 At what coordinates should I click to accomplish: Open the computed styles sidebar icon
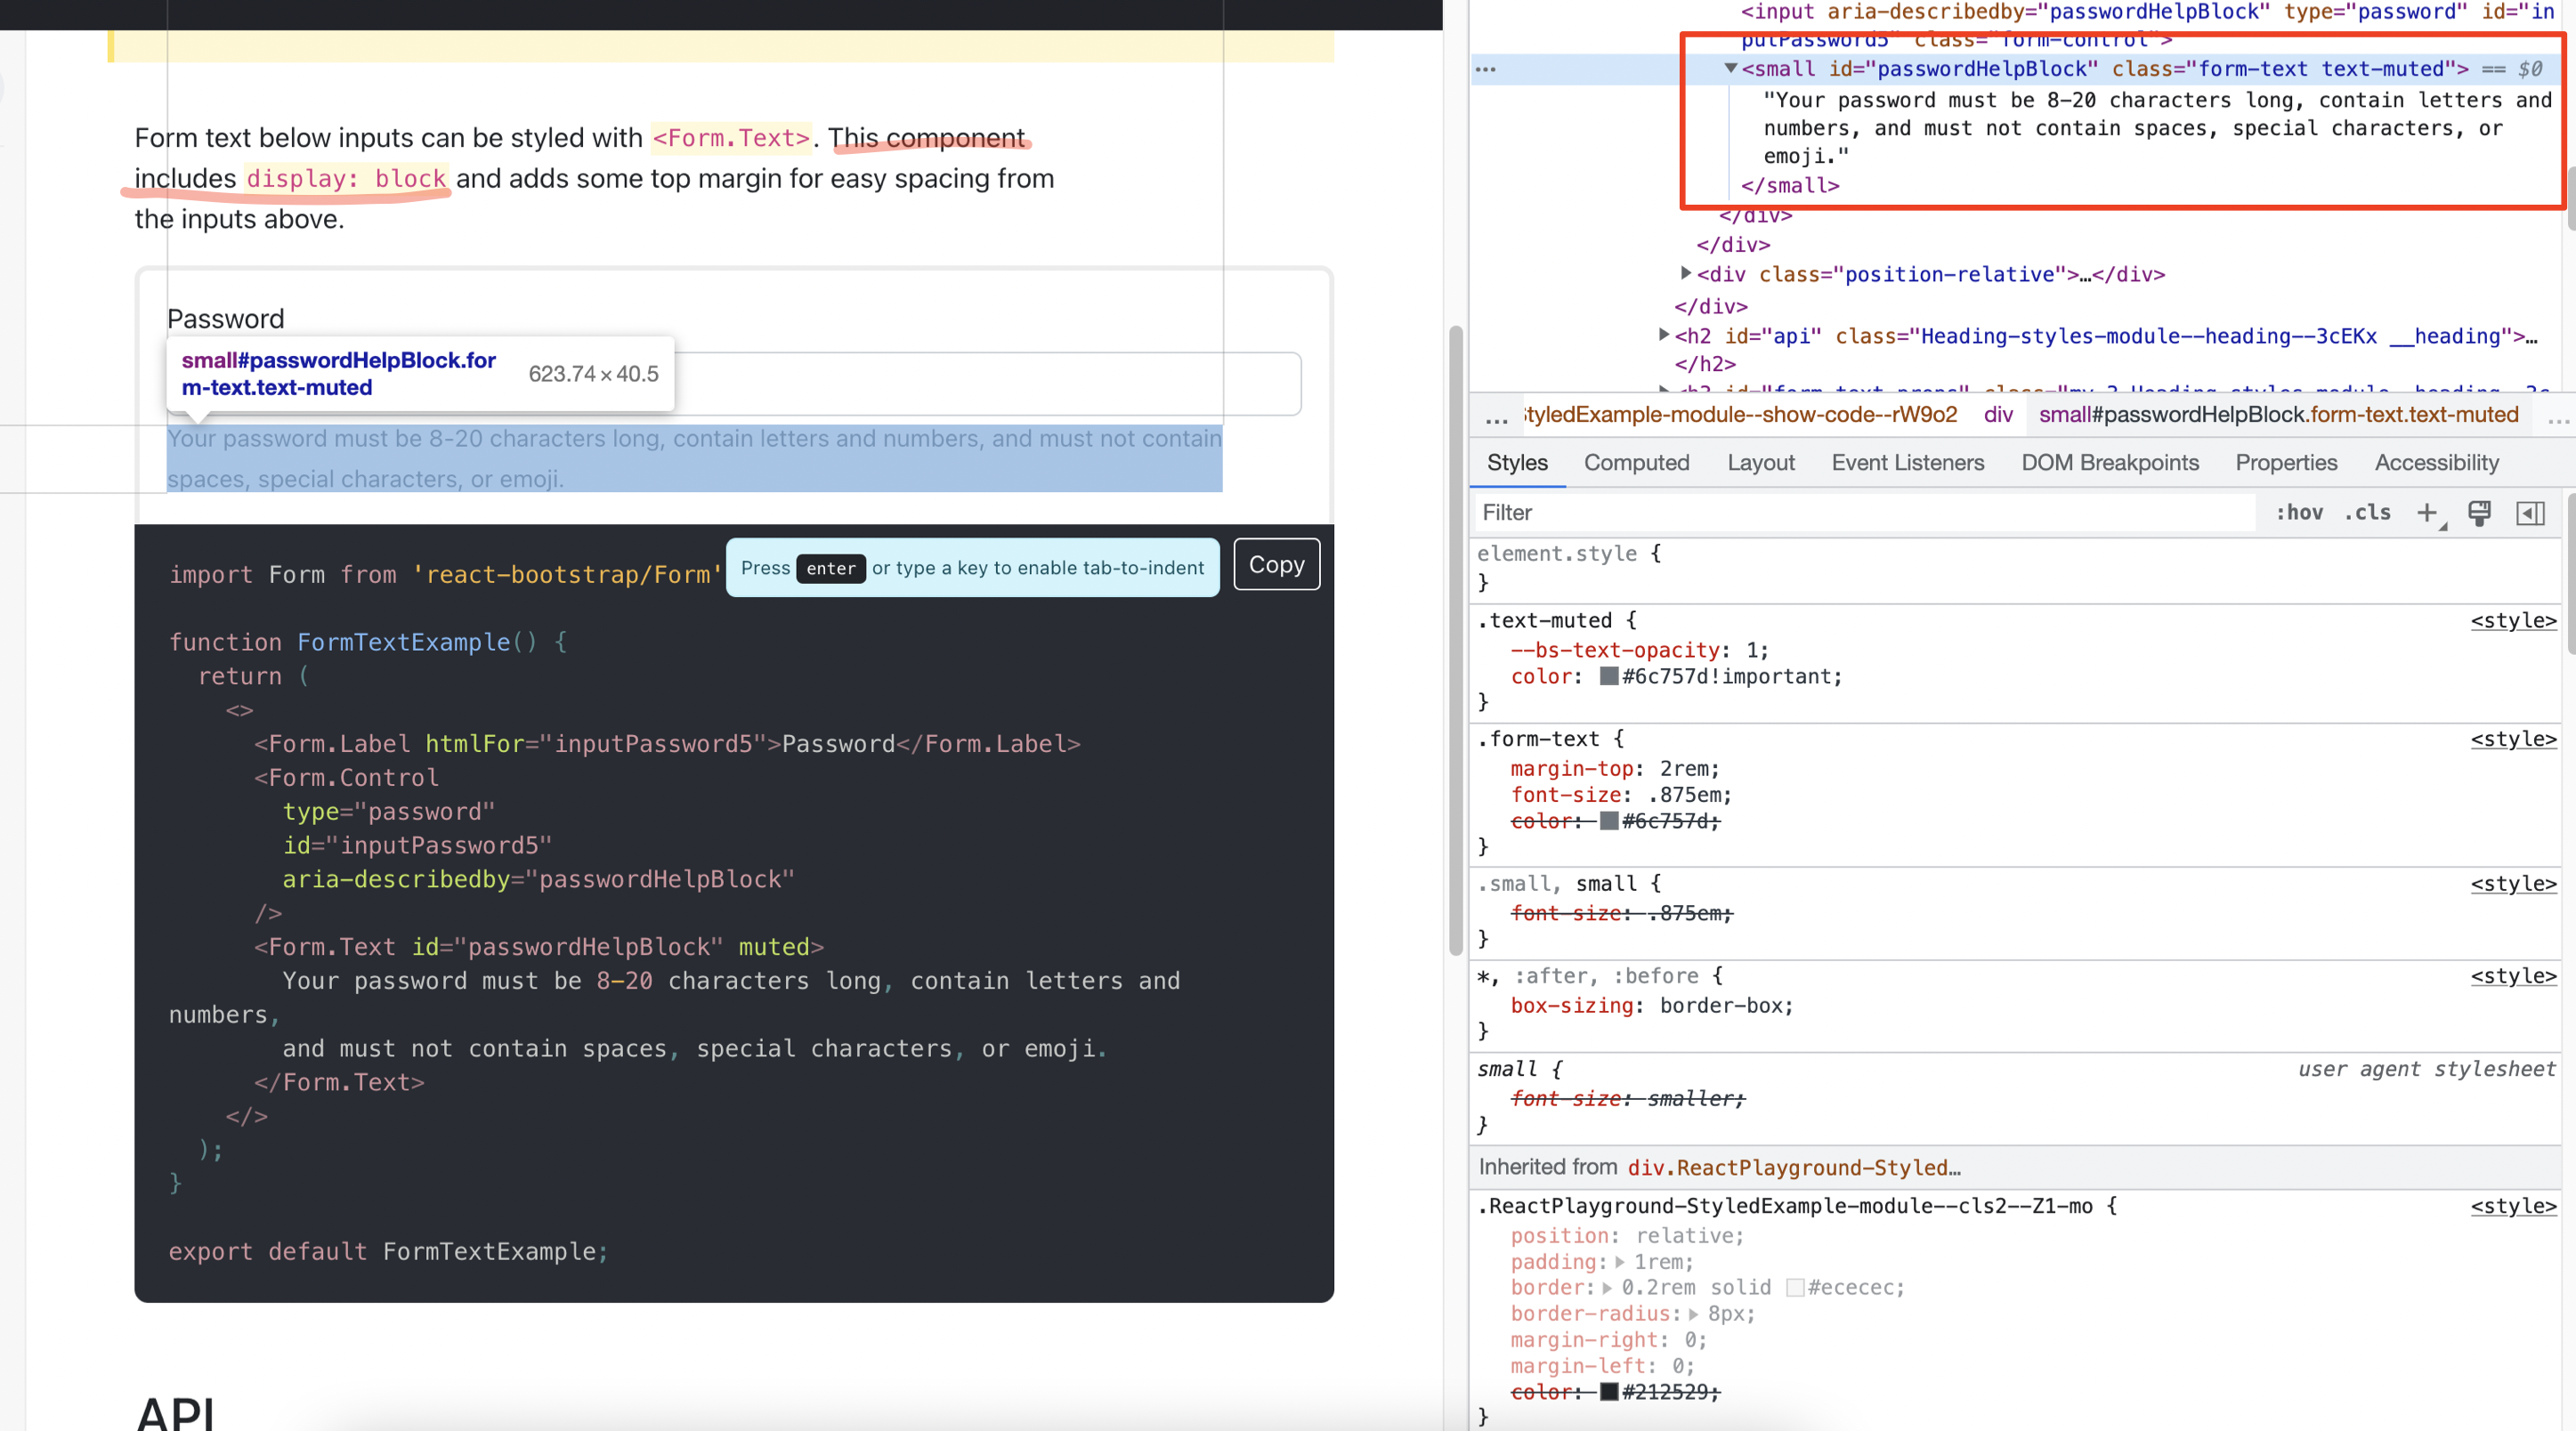2531,513
